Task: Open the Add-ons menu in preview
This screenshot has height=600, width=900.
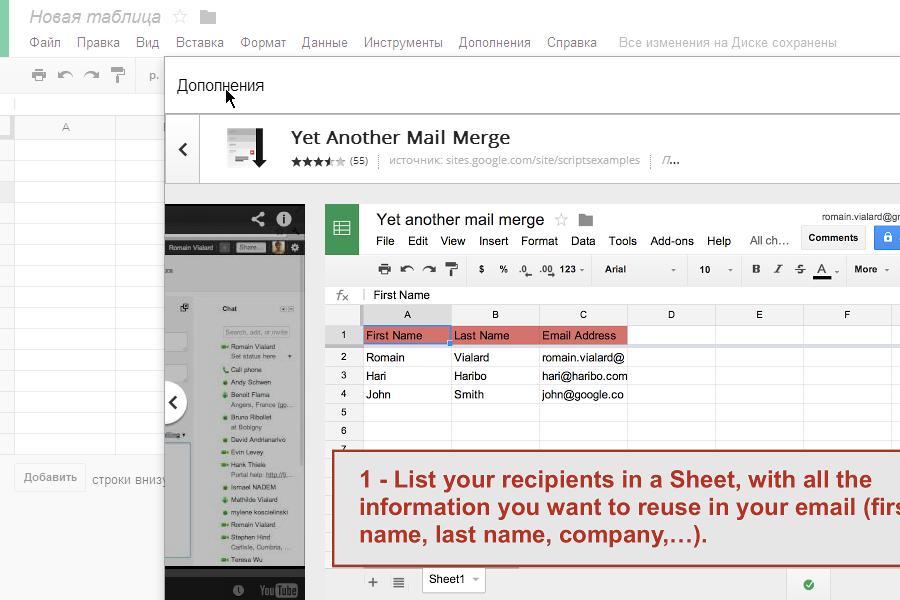Action: point(672,241)
